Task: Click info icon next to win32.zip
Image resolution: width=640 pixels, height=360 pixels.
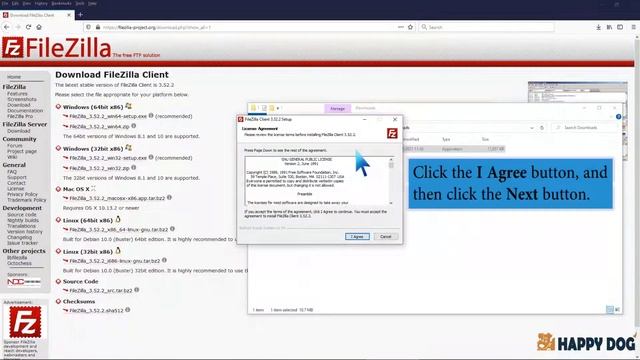Action: click(133, 167)
